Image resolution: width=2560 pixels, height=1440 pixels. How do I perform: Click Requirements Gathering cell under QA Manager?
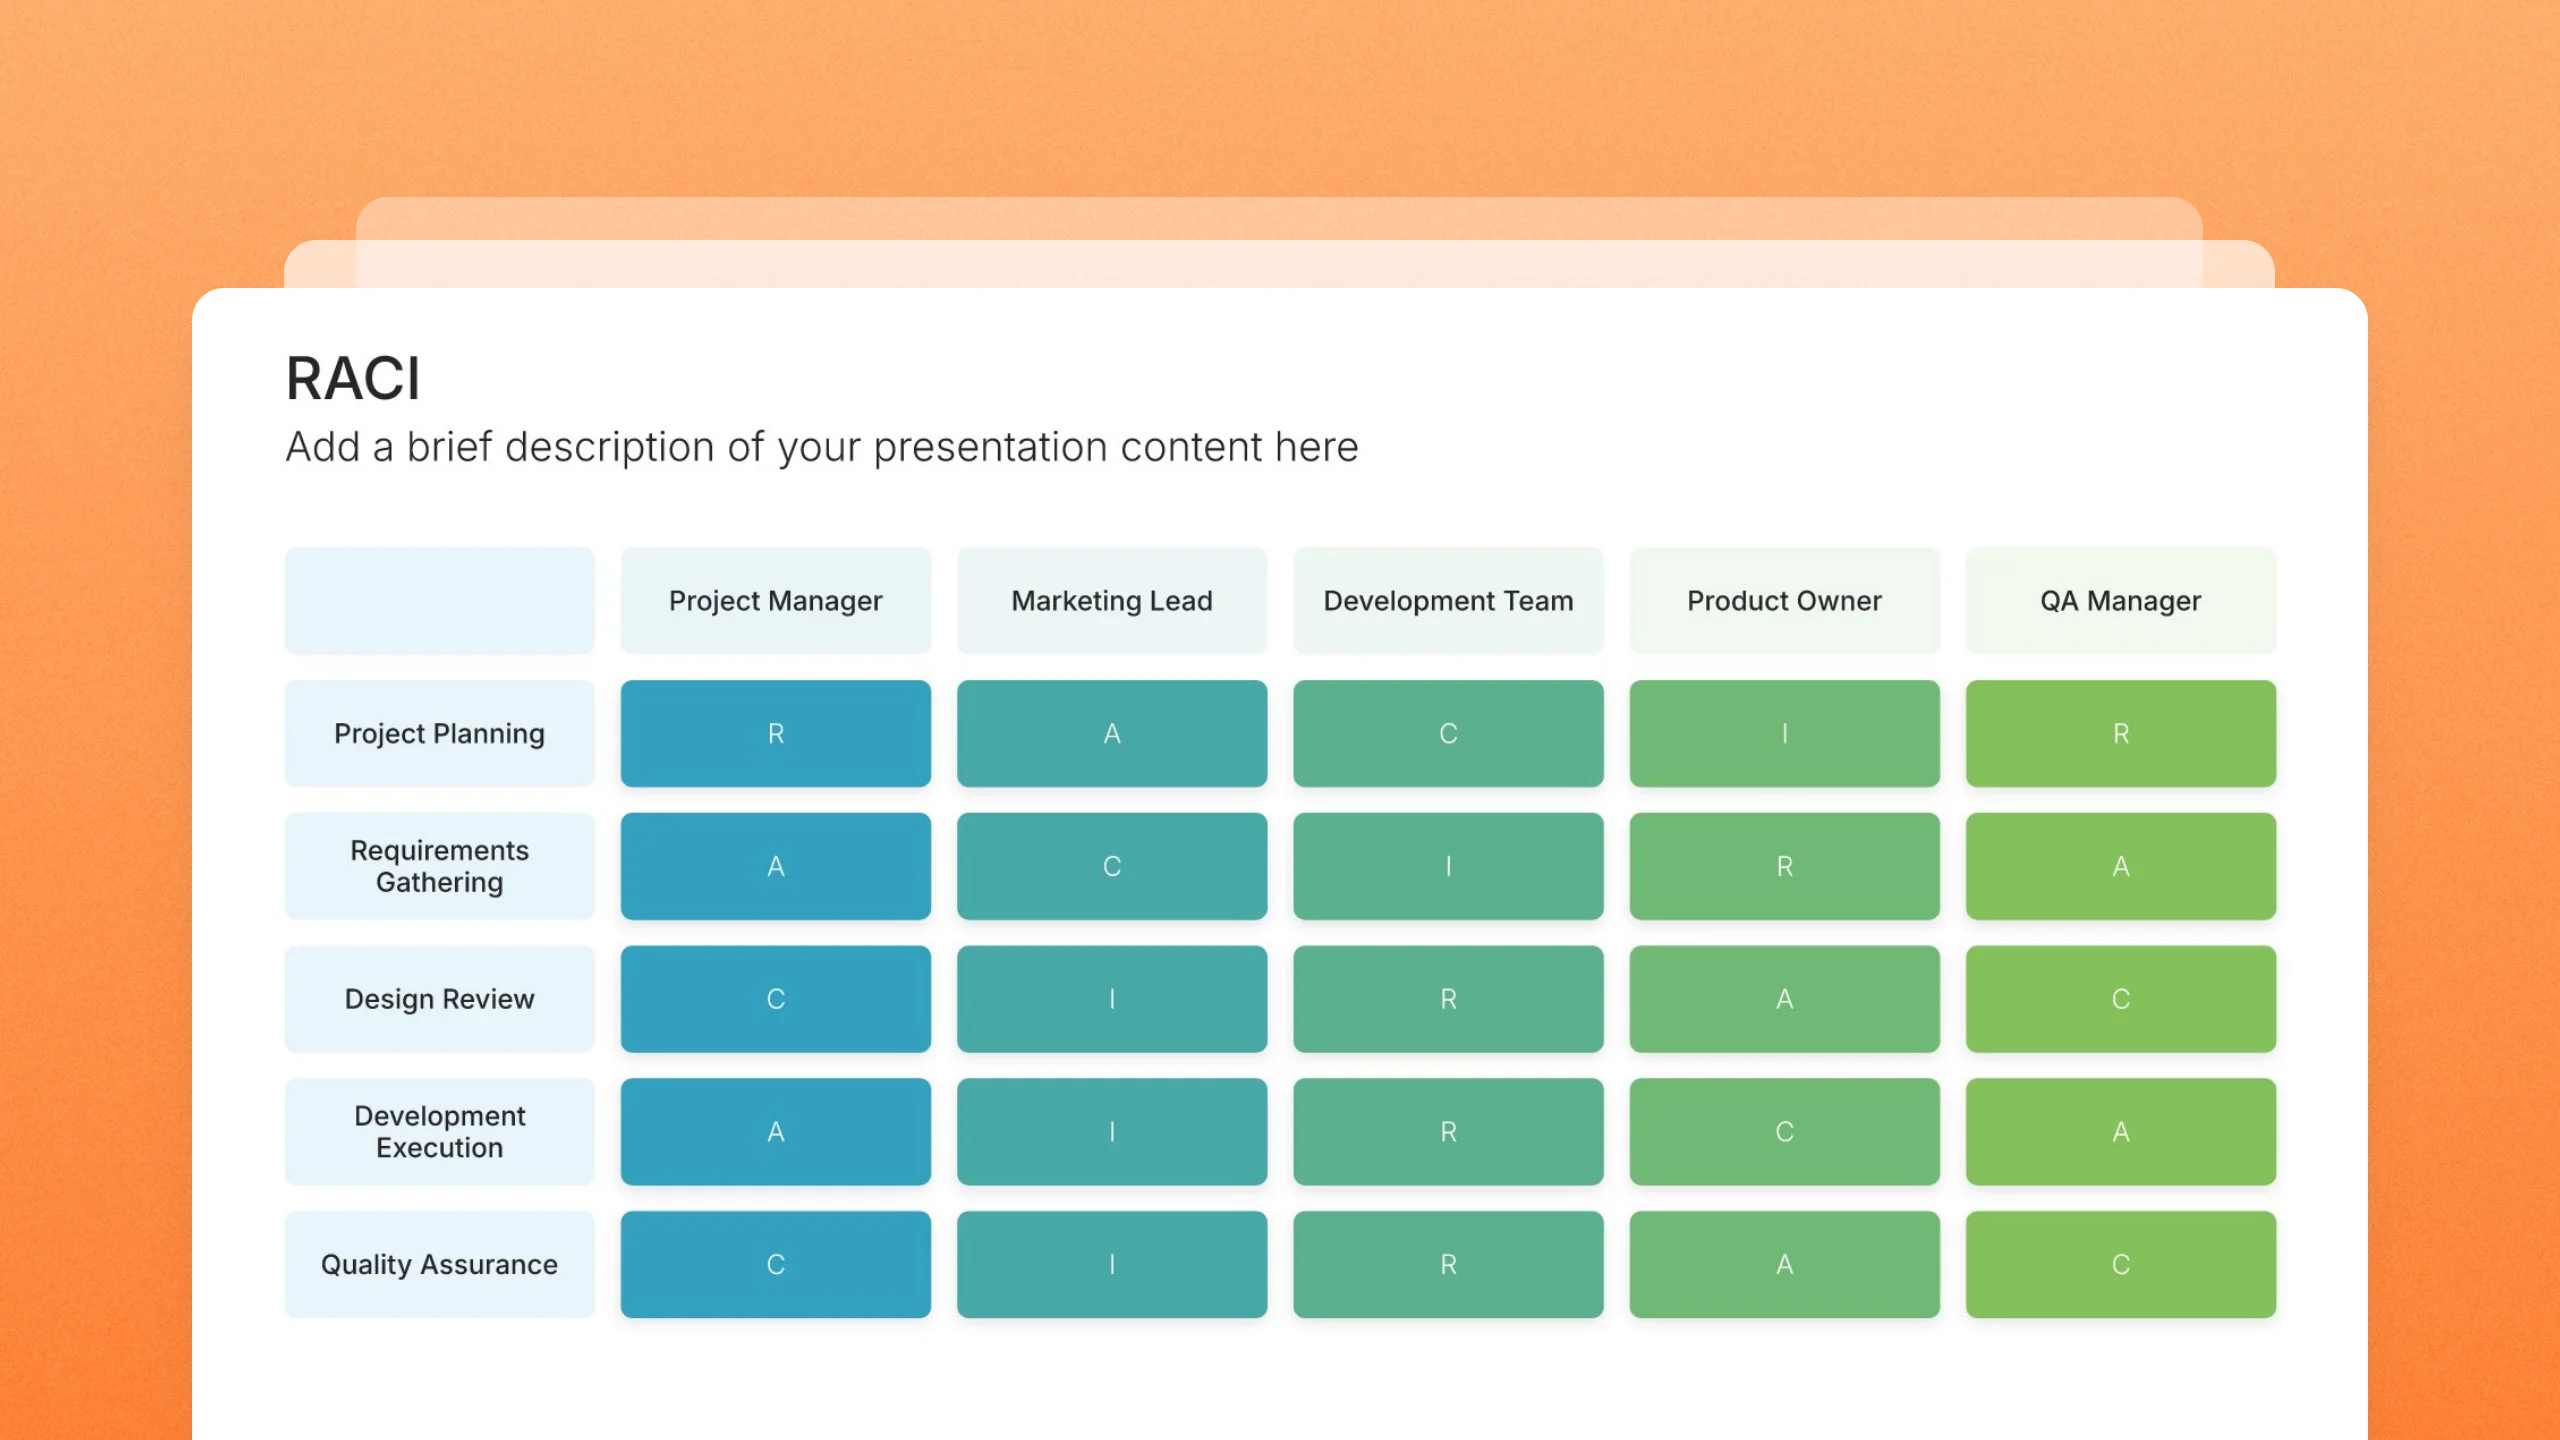(x=2120, y=866)
